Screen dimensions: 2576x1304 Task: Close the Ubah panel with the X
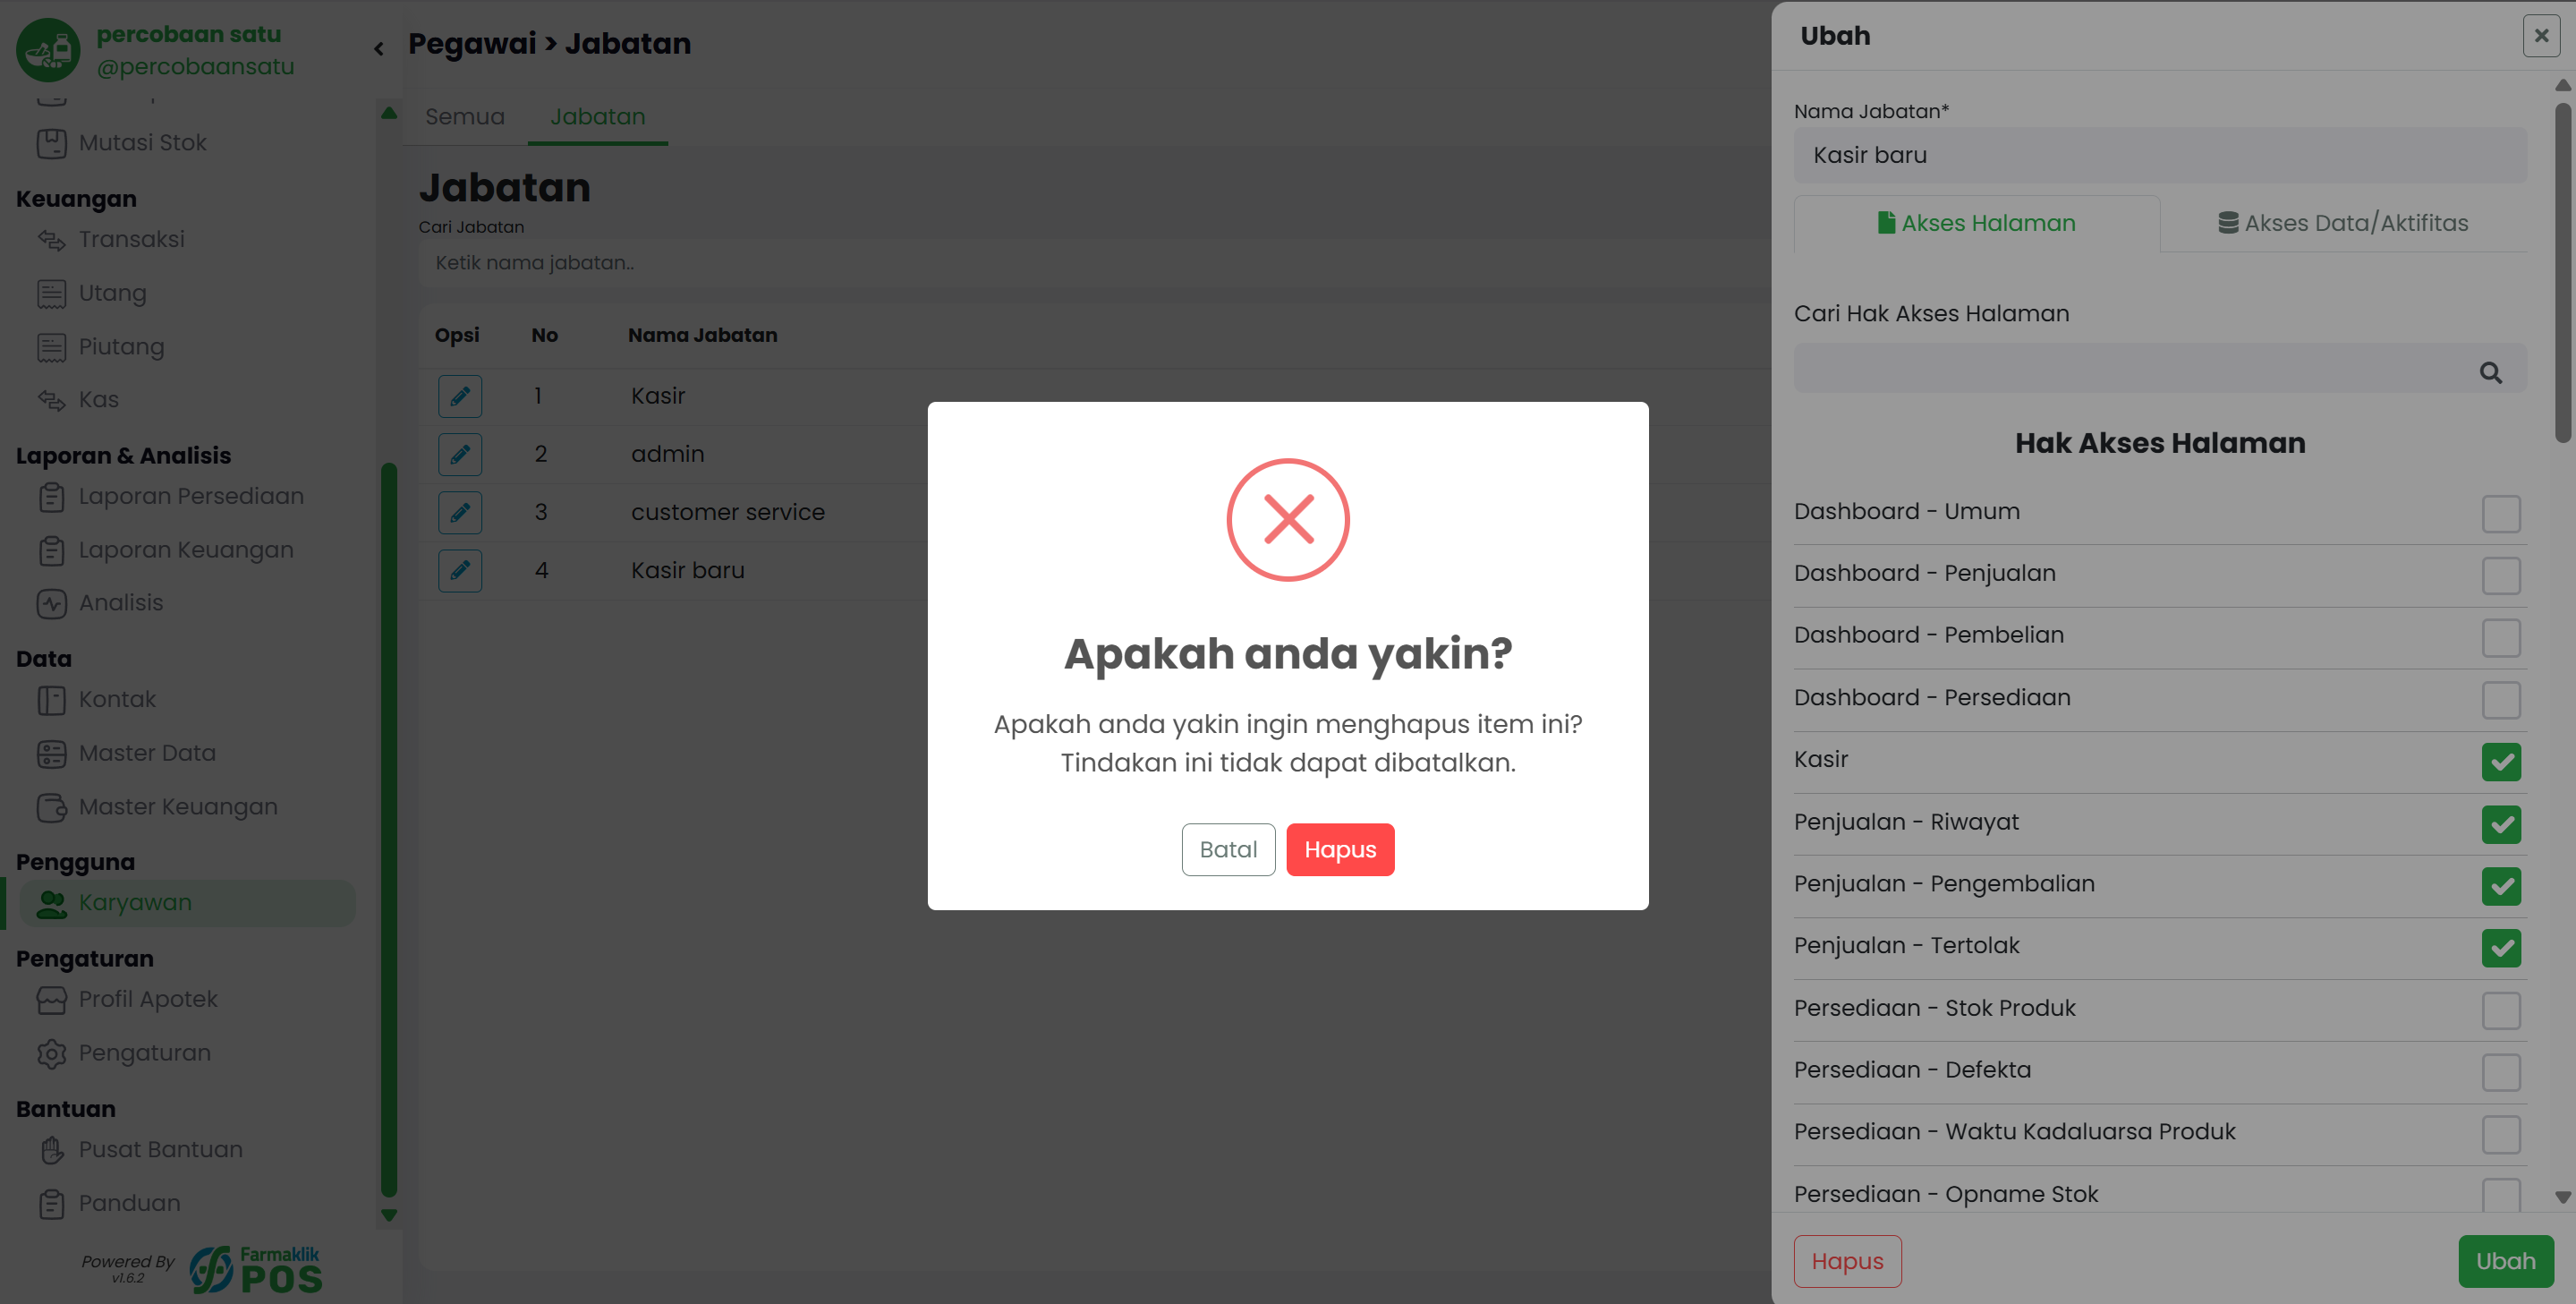coord(2541,36)
